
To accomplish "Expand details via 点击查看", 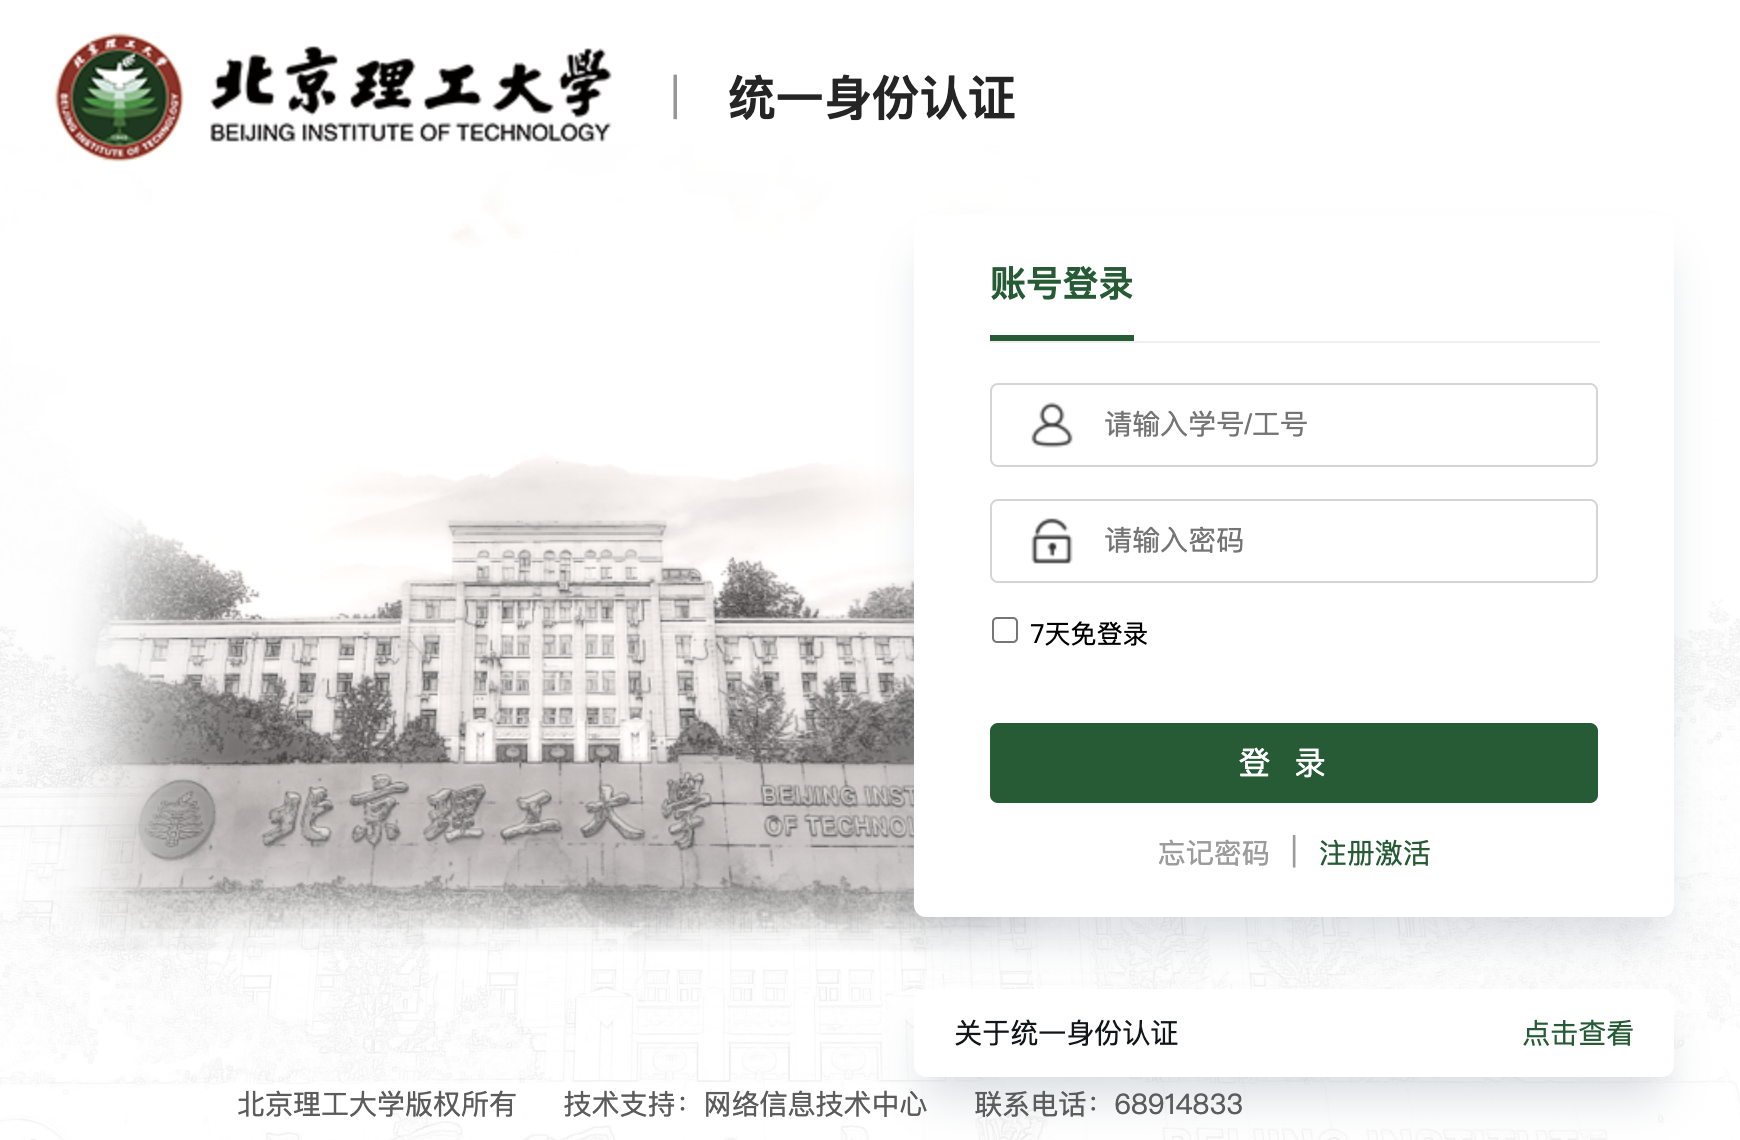I will click(1577, 1033).
